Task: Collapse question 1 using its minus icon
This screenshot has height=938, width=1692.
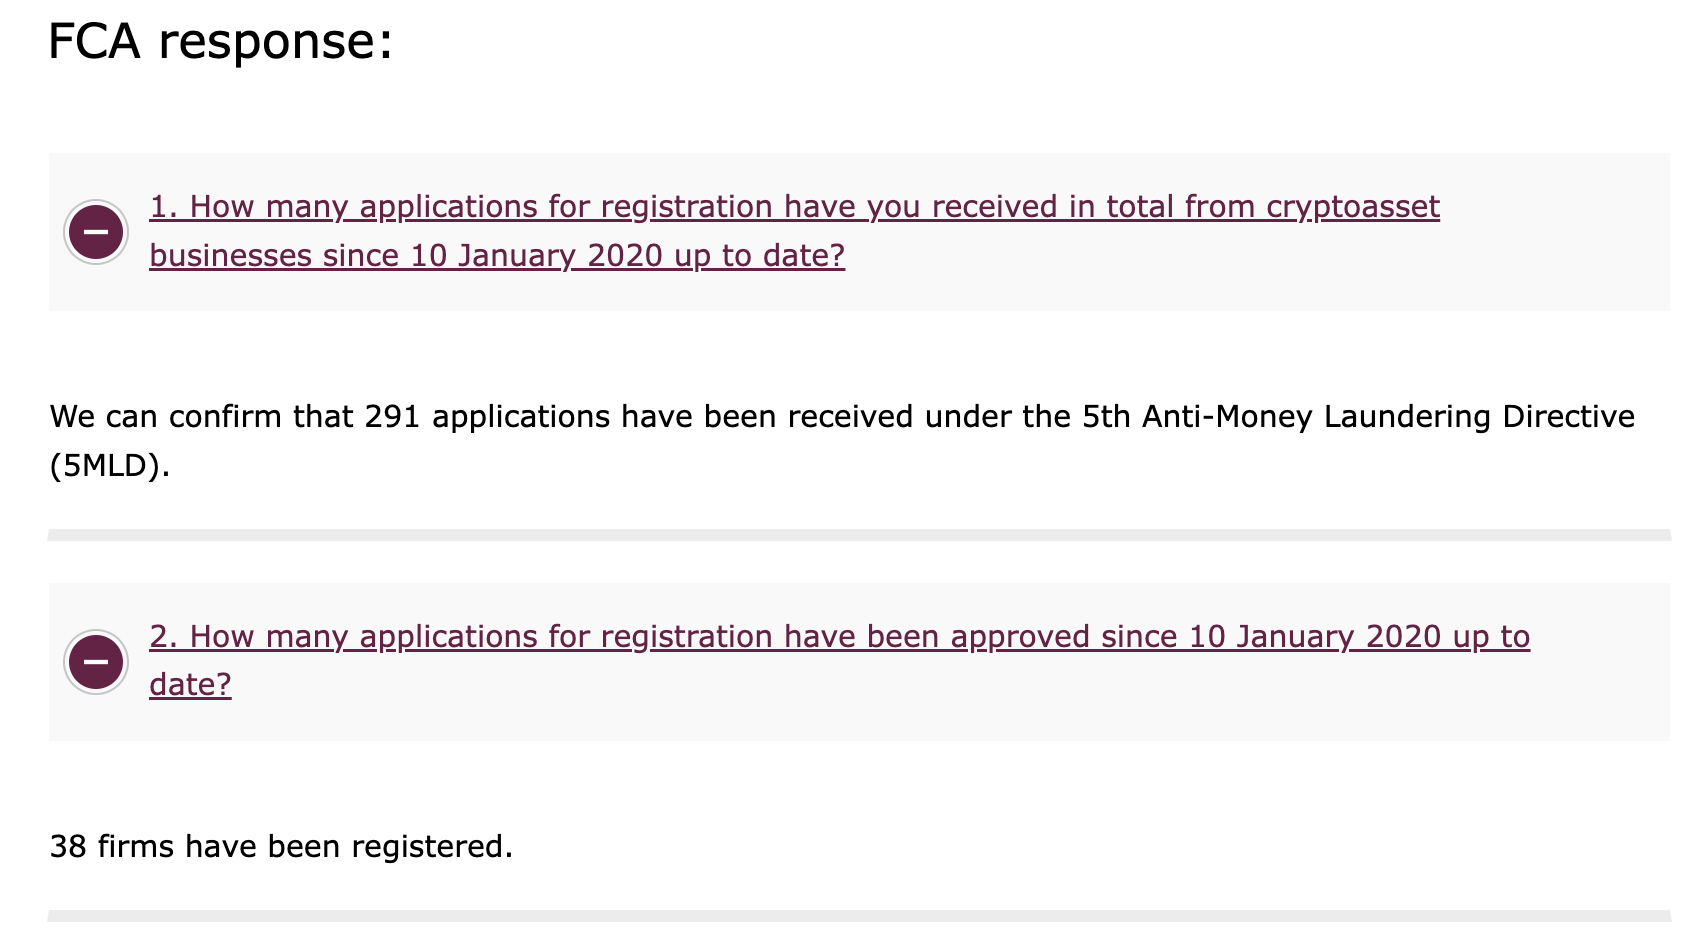Action: [x=96, y=232]
